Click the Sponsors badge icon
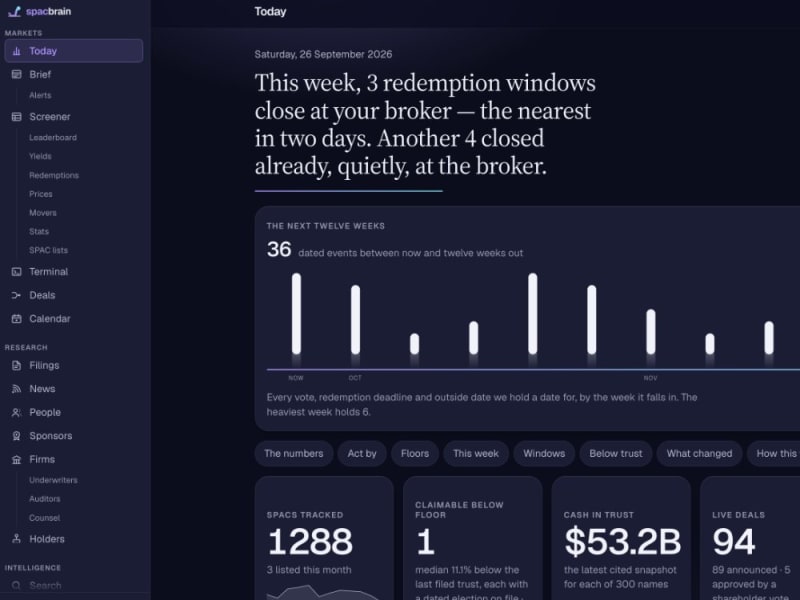The height and width of the screenshot is (600, 800). tap(16, 436)
